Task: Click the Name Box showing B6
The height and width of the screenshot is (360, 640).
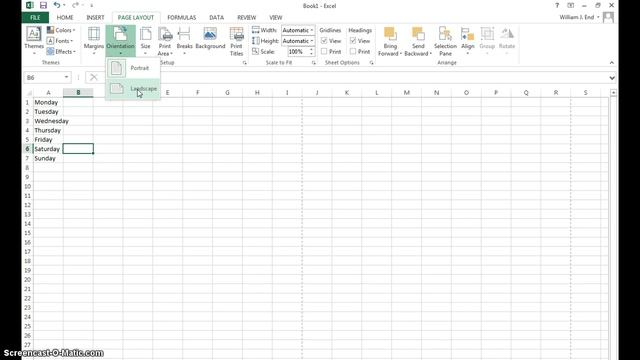Action: point(43,77)
